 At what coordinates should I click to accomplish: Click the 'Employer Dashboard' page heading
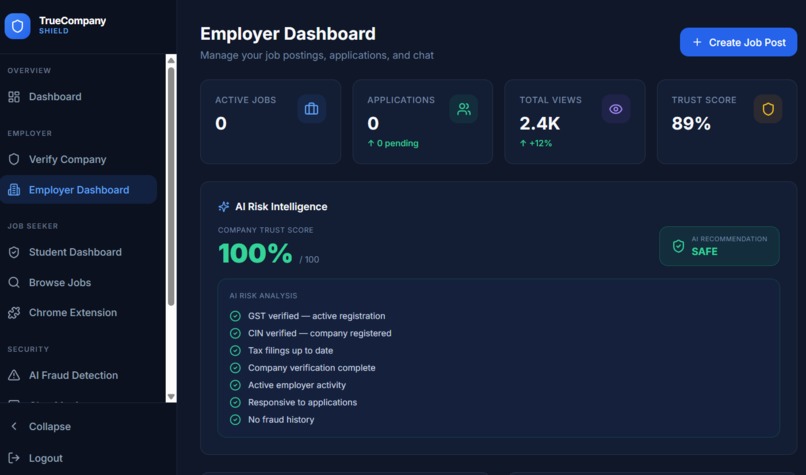288,34
